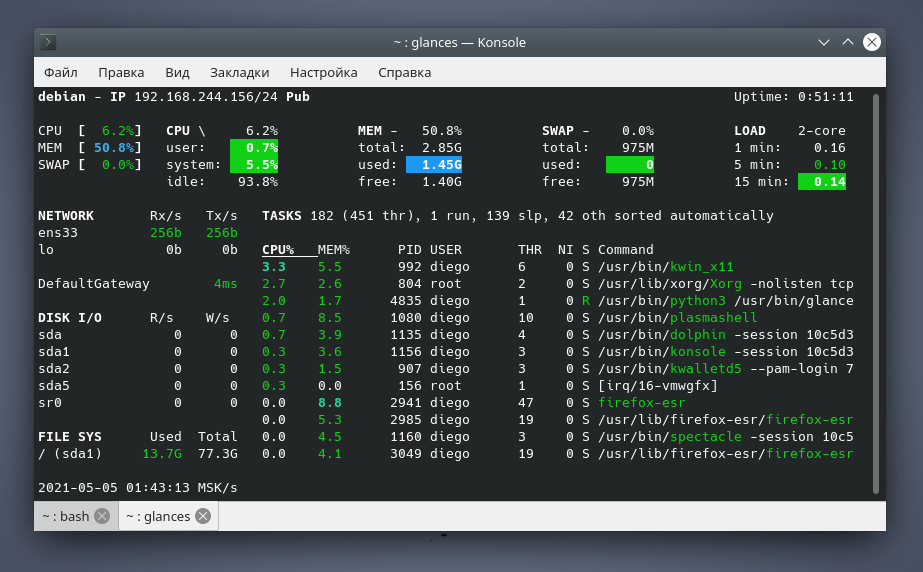The image size is (923, 572).
Task: Open the Вид menu
Action: coord(177,73)
